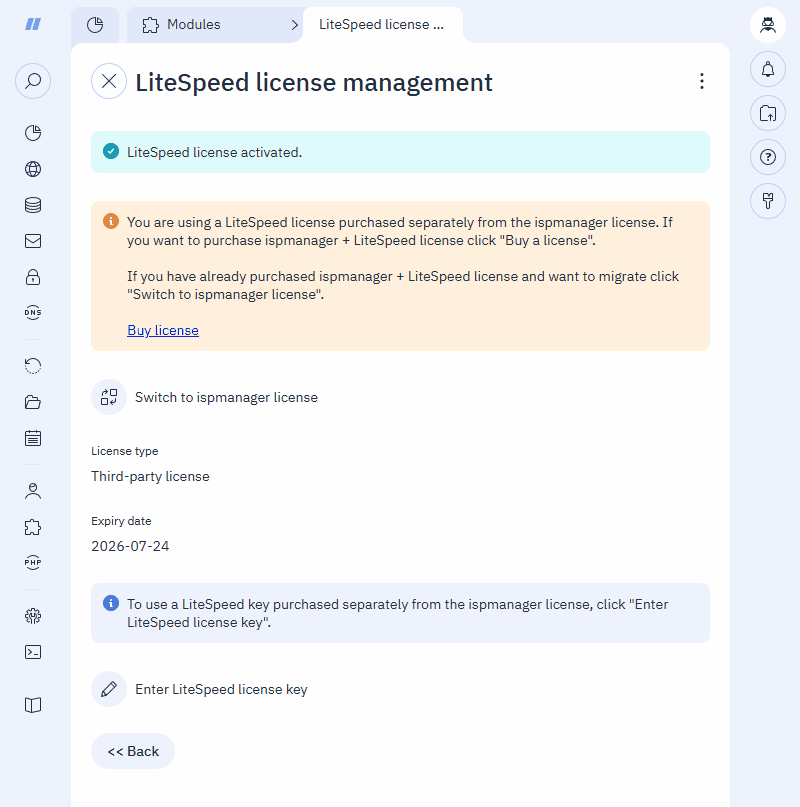Open the scheduler calendar icon
This screenshot has height=807, width=800.
click(33, 438)
